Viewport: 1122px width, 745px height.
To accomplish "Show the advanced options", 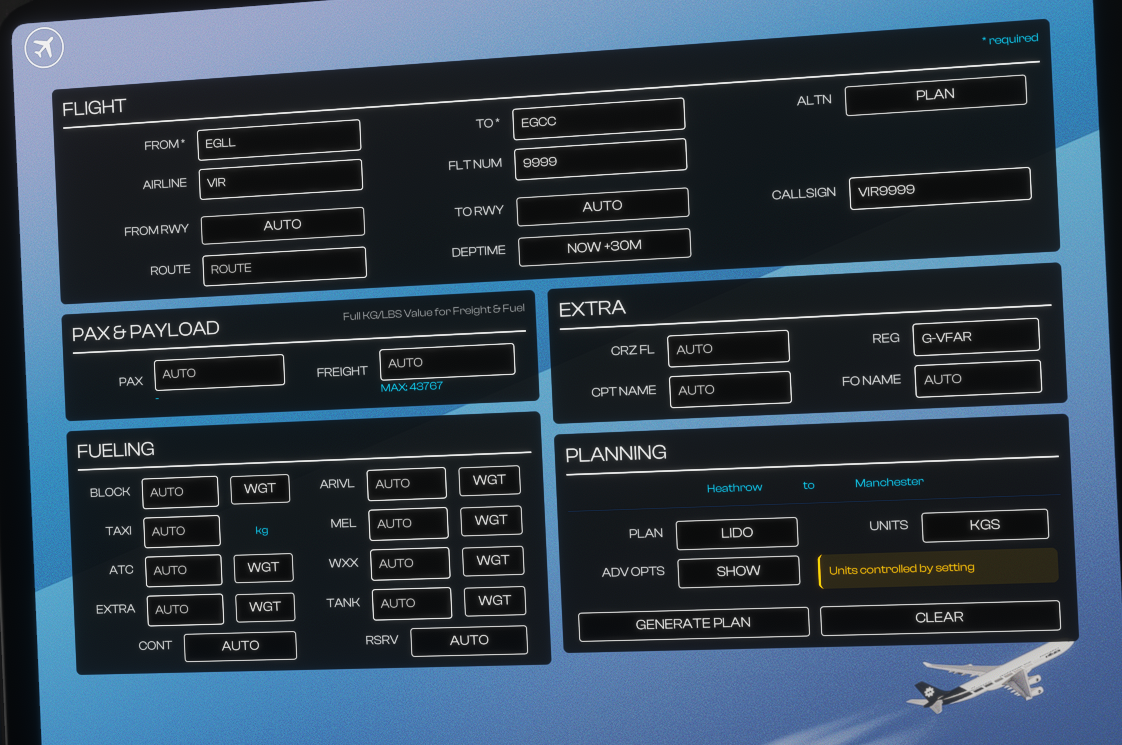I will [738, 571].
